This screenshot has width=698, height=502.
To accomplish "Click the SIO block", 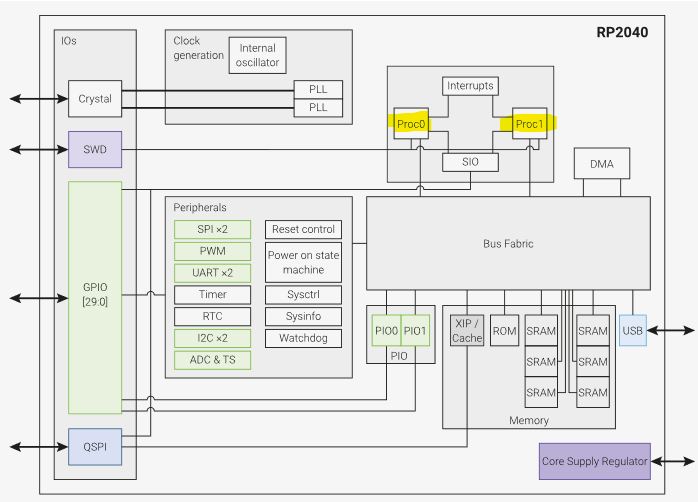I will [x=470, y=162].
